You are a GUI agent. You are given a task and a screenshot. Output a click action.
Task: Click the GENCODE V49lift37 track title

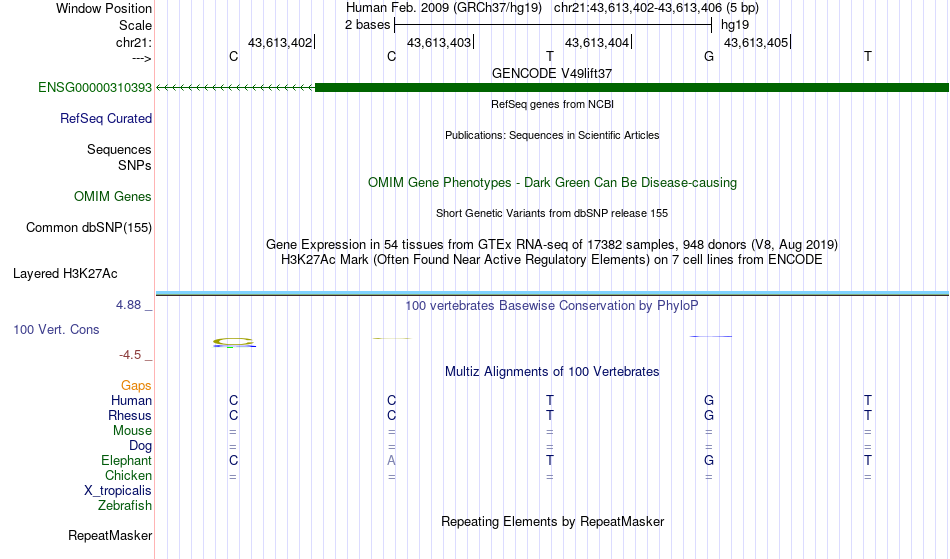point(552,73)
